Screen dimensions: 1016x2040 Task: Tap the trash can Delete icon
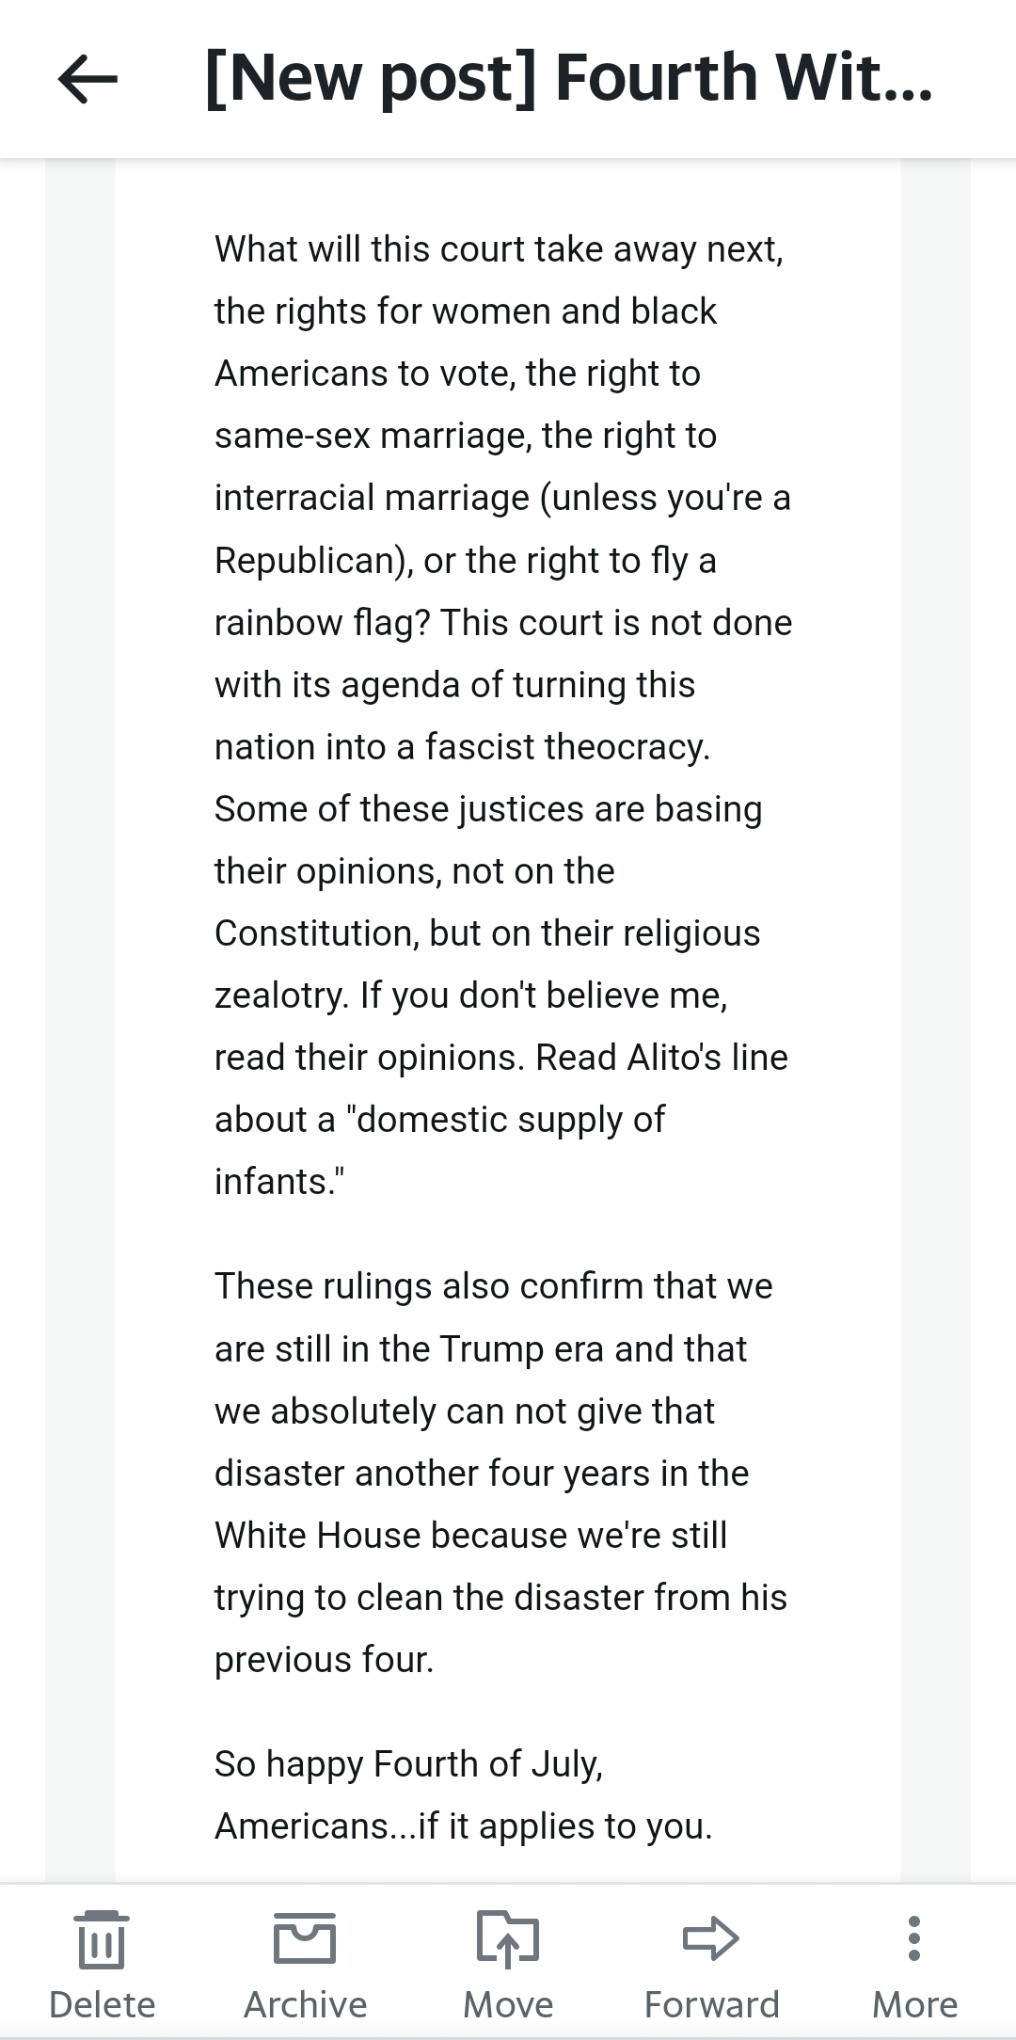coord(102,1939)
